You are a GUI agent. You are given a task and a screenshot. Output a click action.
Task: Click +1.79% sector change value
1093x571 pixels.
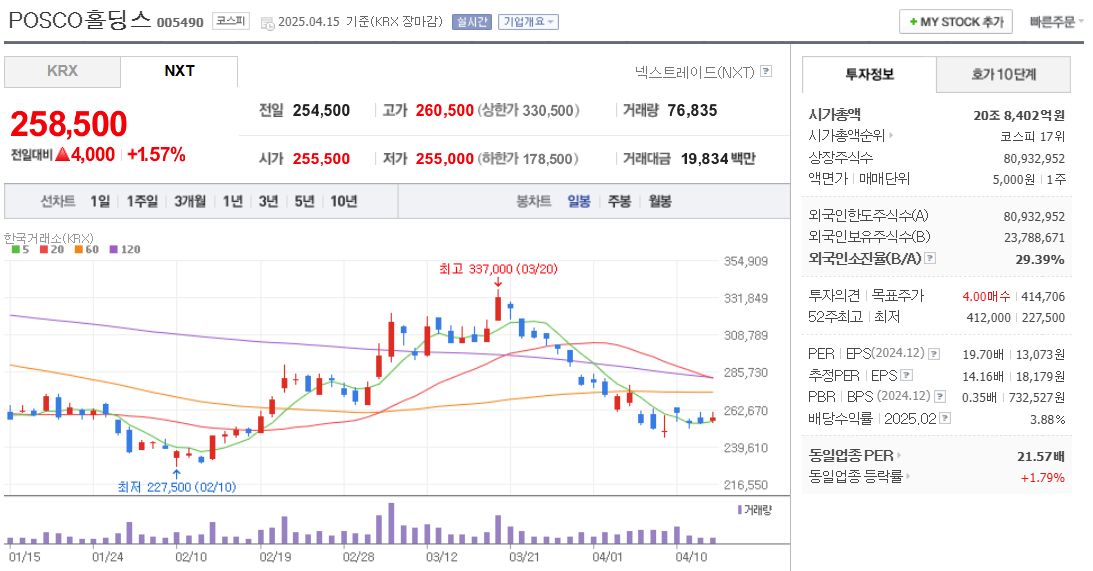tap(1043, 478)
